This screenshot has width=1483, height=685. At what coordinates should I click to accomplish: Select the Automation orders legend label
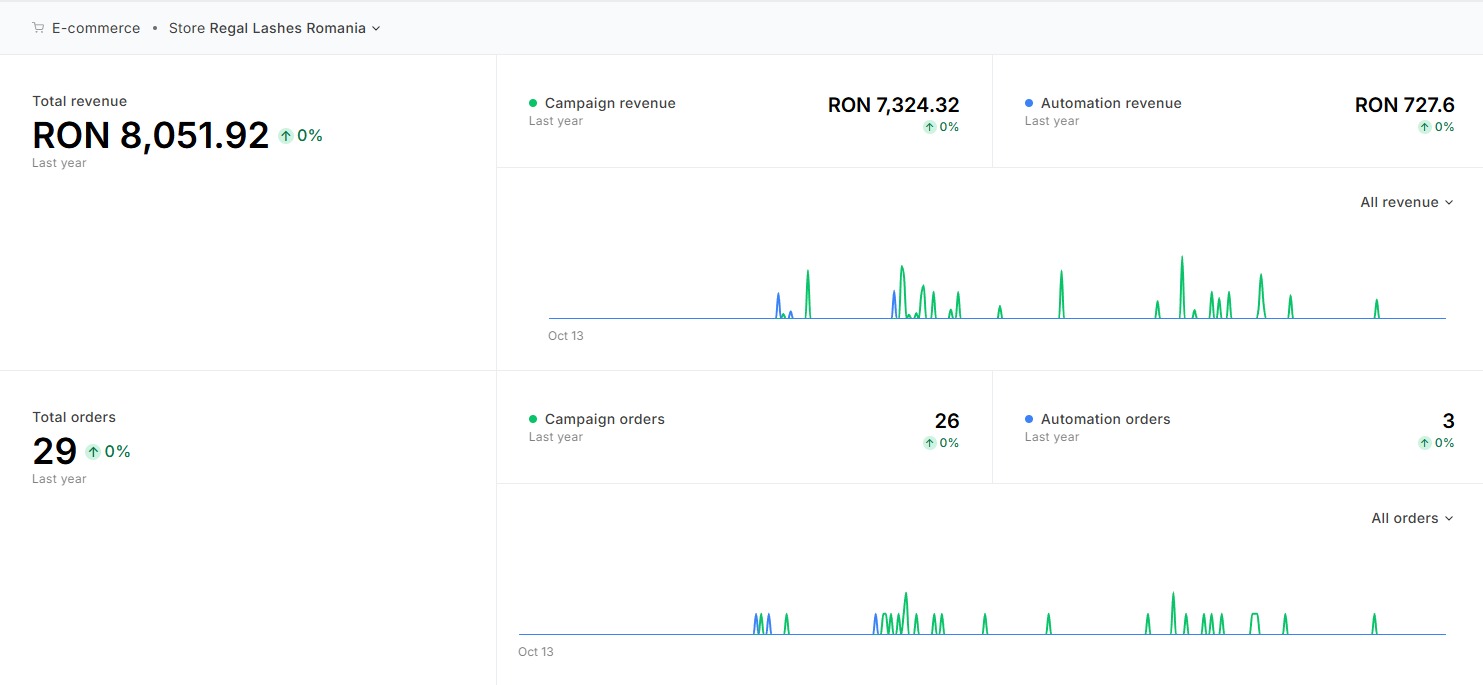pyautogui.click(x=1105, y=419)
